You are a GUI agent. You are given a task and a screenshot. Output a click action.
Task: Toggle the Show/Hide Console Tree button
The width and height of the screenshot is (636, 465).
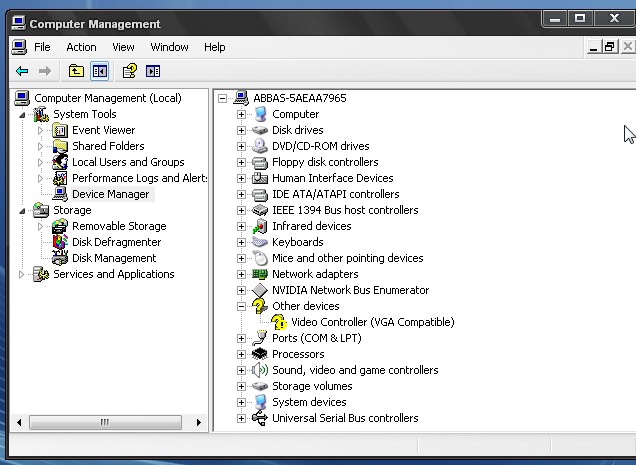click(x=99, y=71)
